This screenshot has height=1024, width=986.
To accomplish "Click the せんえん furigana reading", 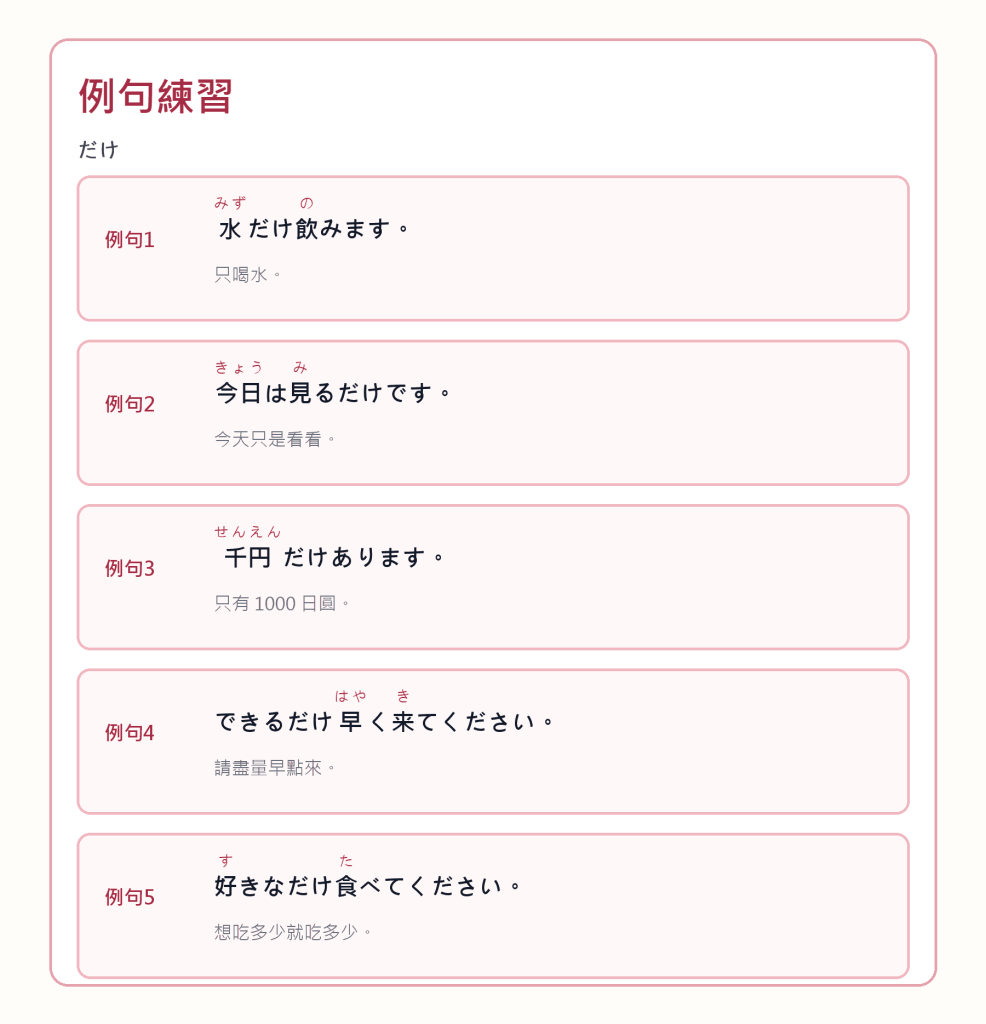I will click(247, 532).
